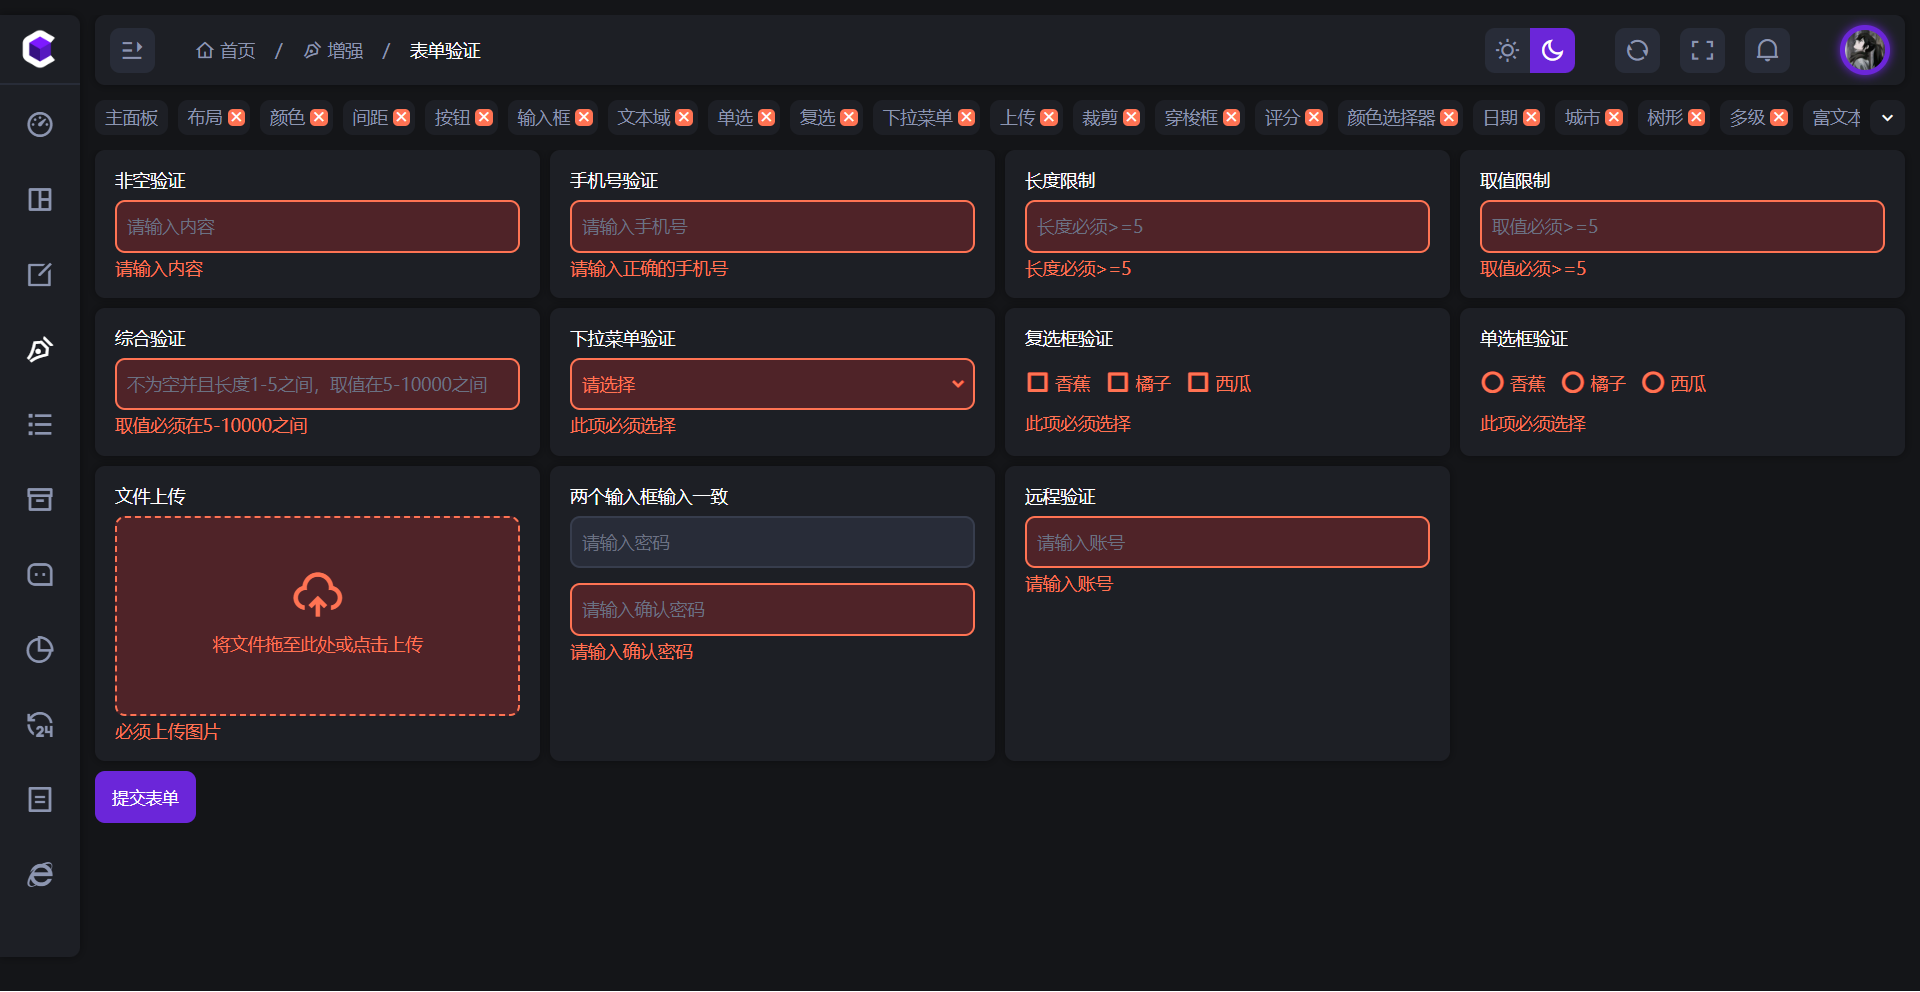The height and width of the screenshot is (992, 1920).
Task: Close the 文本域 tab
Action: (x=684, y=118)
